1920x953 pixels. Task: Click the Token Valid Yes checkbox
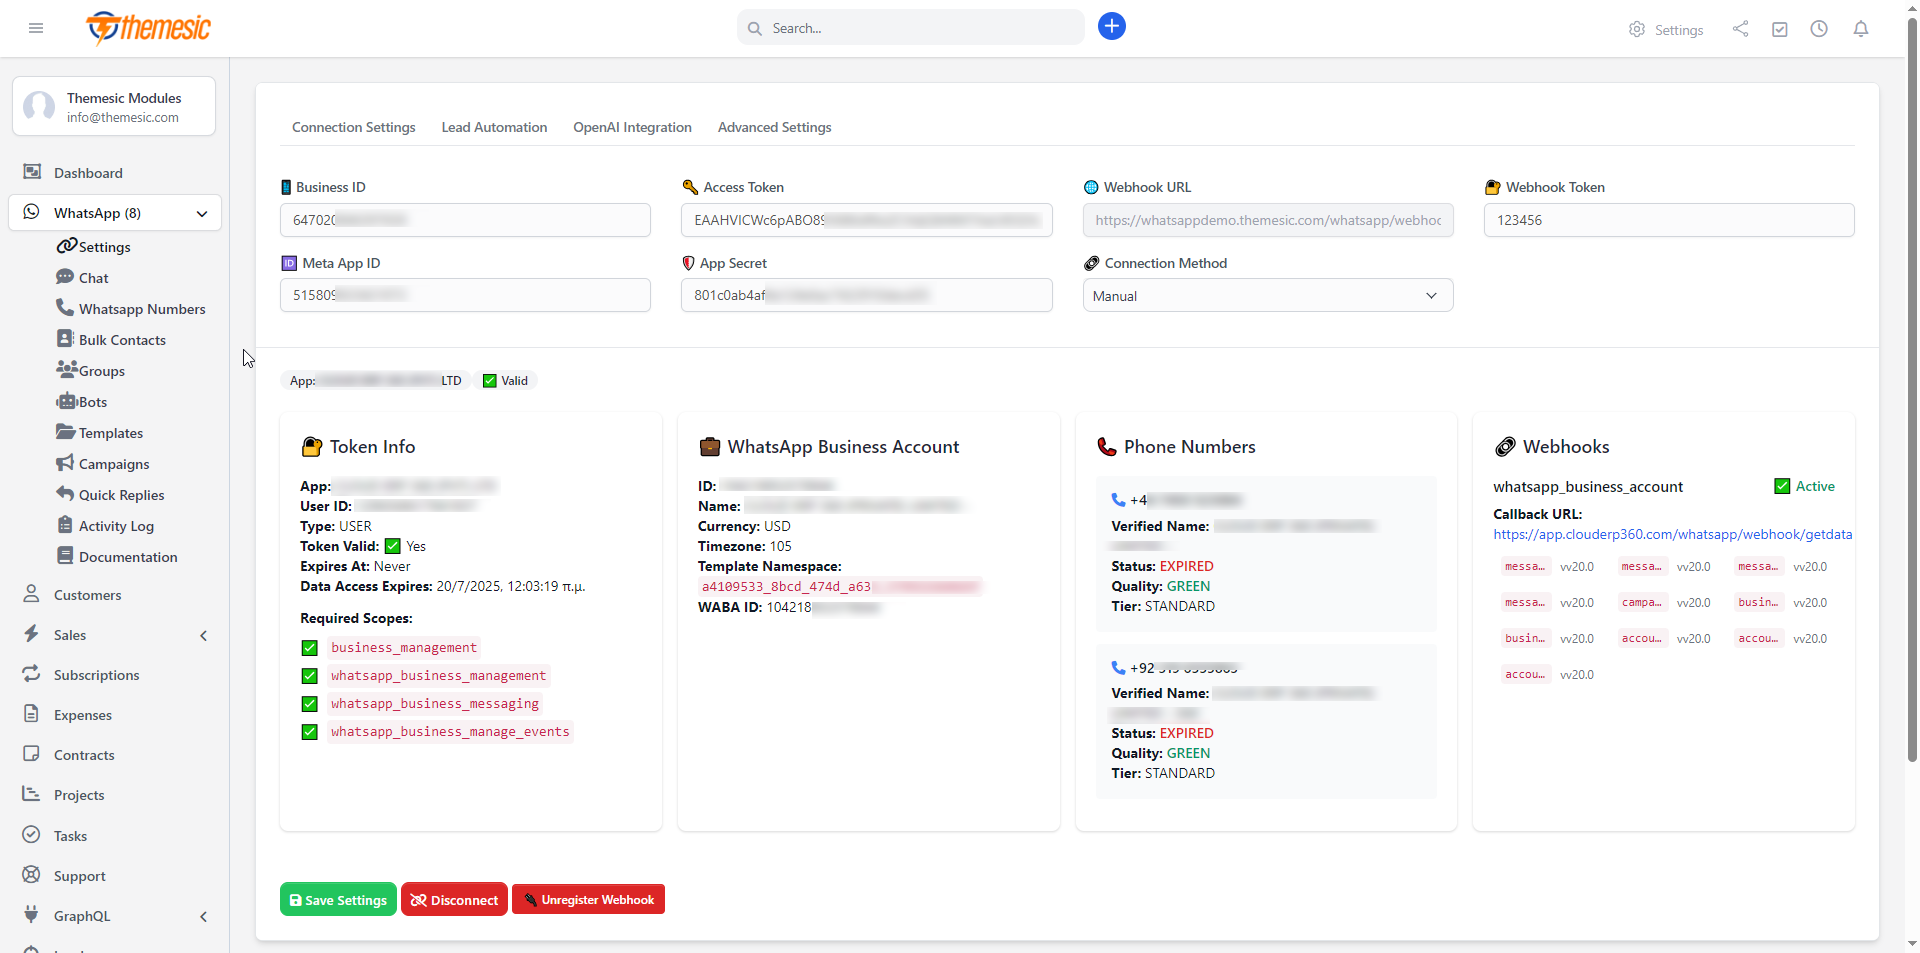(x=393, y=546)
